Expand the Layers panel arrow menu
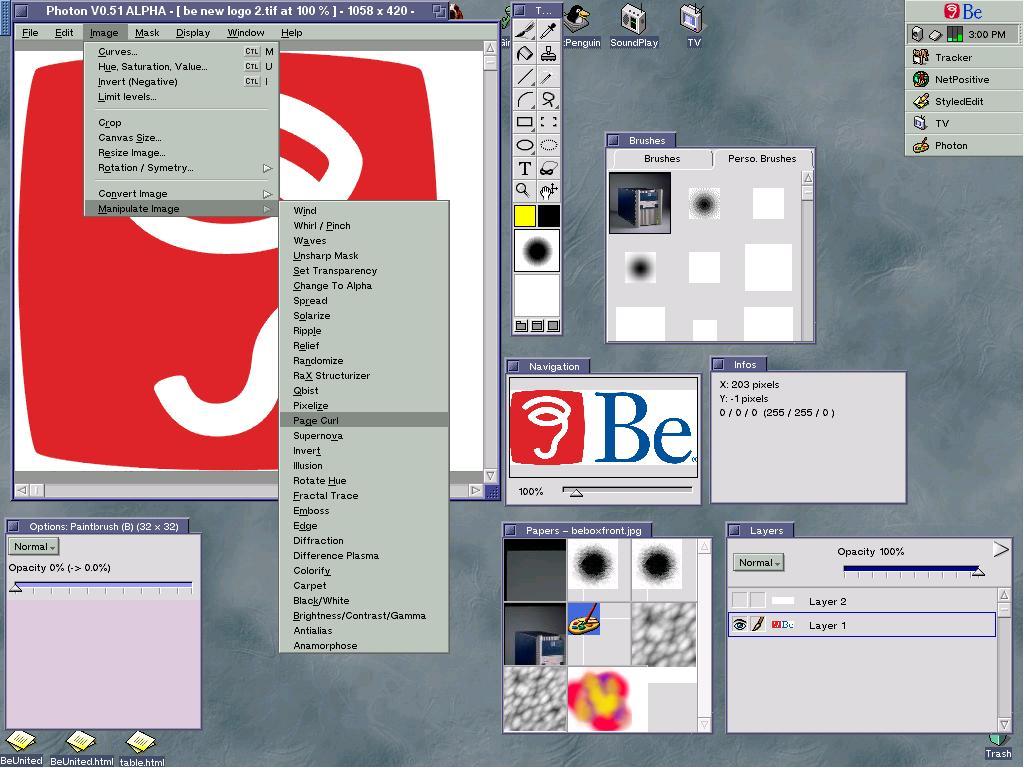The width and height of the screenshot is (1024, 768). coord(1000,549)
